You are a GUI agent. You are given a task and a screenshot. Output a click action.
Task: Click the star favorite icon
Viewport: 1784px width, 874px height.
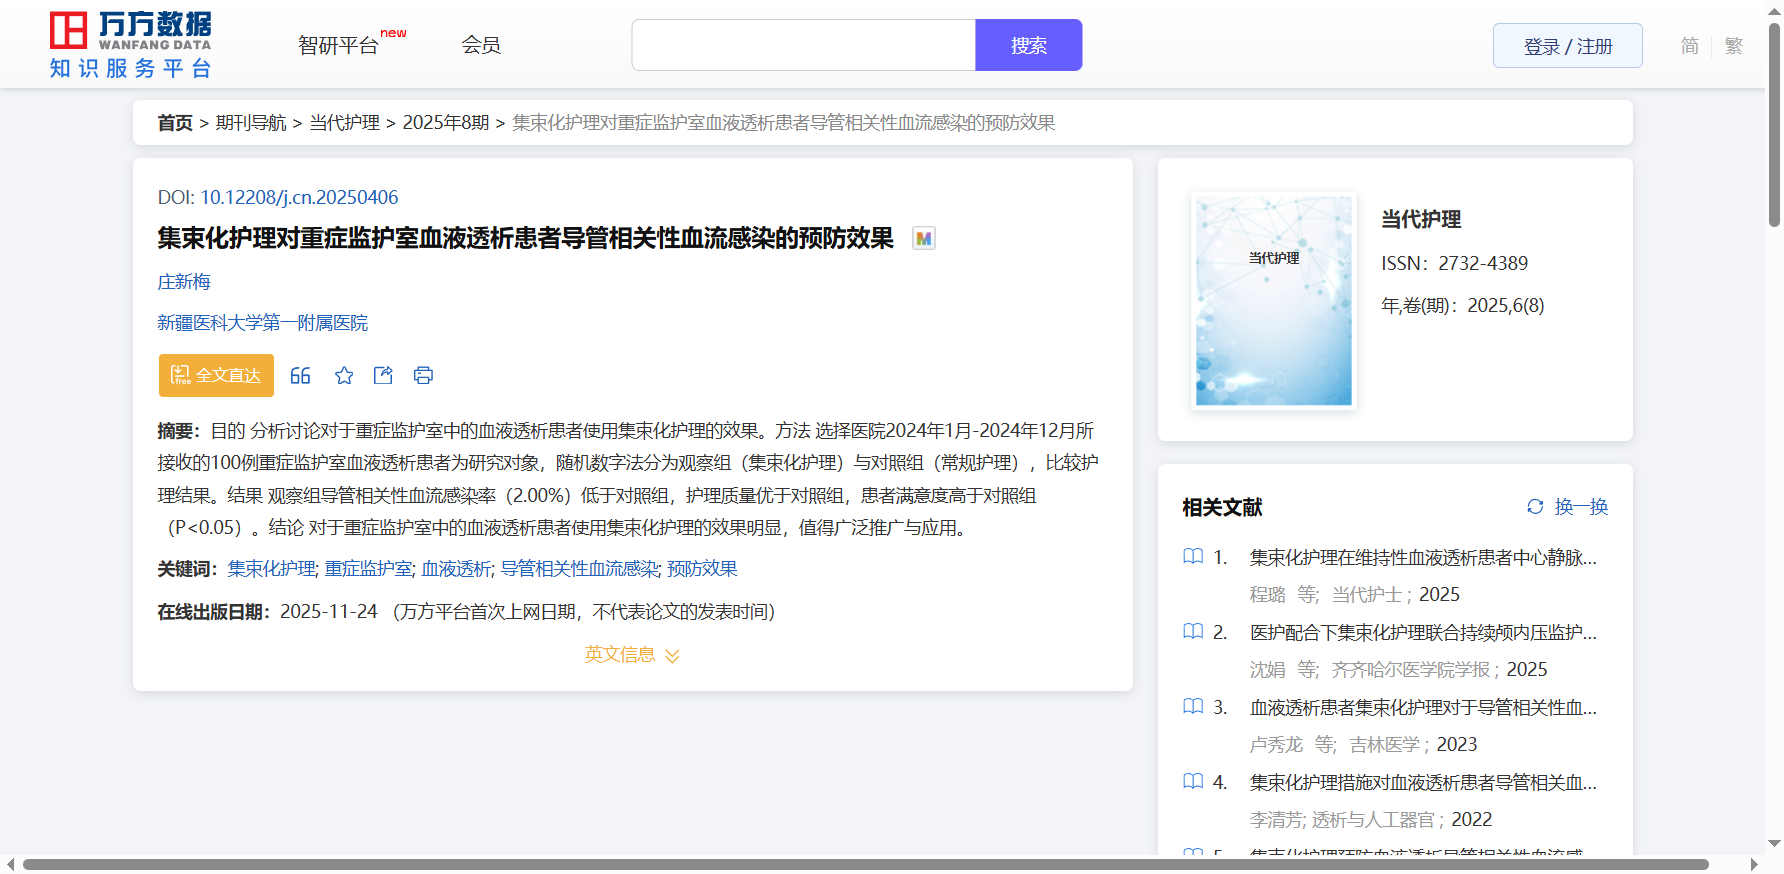[x=344, y=376]
